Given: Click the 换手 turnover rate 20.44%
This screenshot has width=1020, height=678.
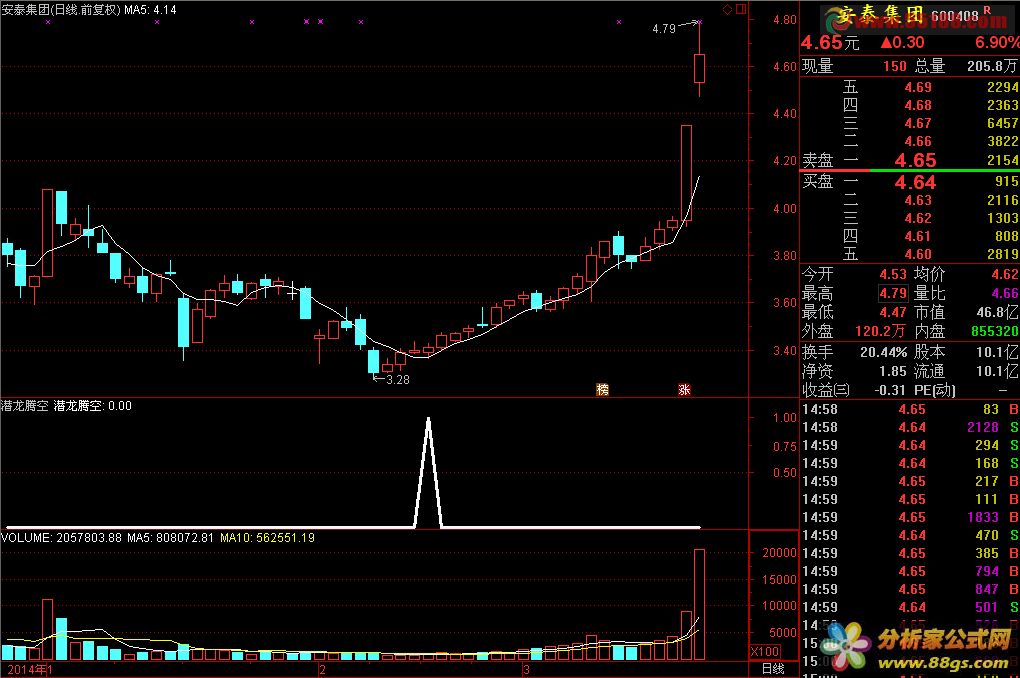Looking at the screenshot, I should pos(883,353).
